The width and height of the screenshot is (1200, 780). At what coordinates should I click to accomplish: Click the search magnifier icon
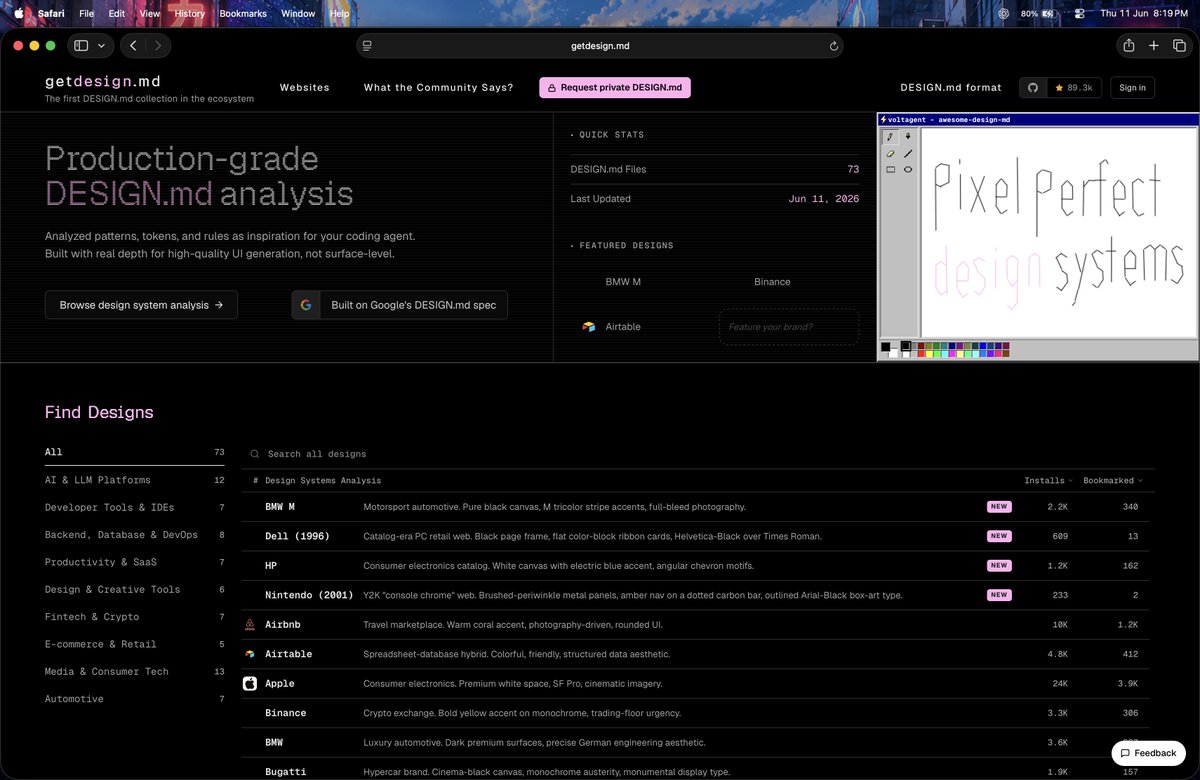click(255, 454)
